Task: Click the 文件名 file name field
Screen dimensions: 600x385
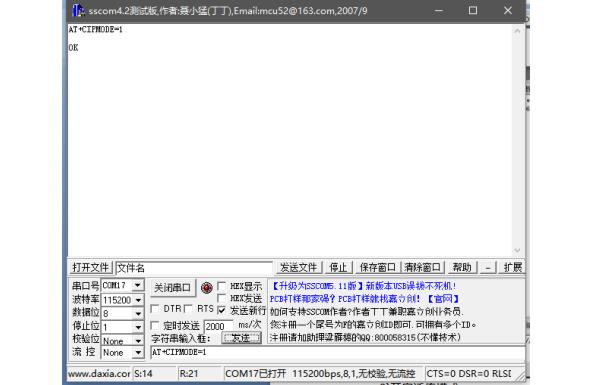Action: (194, 268)
